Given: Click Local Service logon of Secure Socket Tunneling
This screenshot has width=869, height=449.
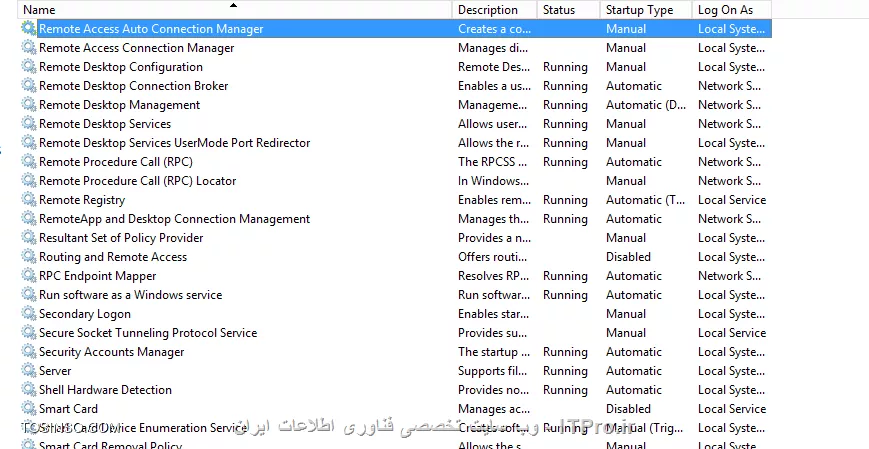Looking at the screenshot, I should (x=732, y=333).
